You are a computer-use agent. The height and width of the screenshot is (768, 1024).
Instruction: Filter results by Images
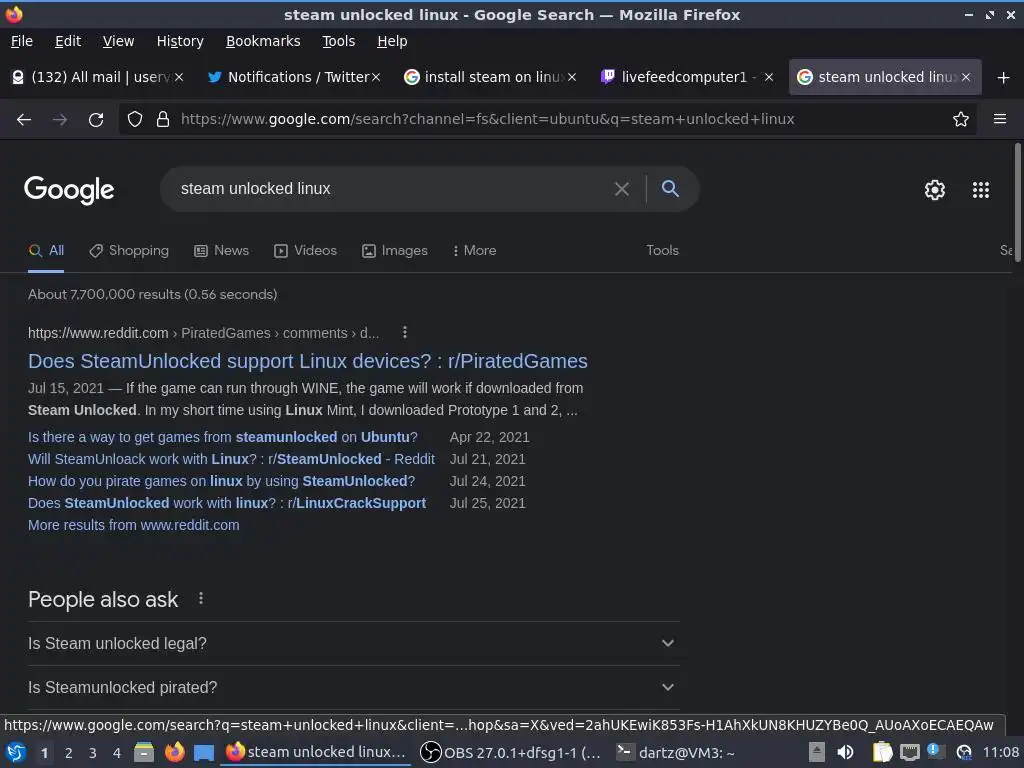point(394,251)
